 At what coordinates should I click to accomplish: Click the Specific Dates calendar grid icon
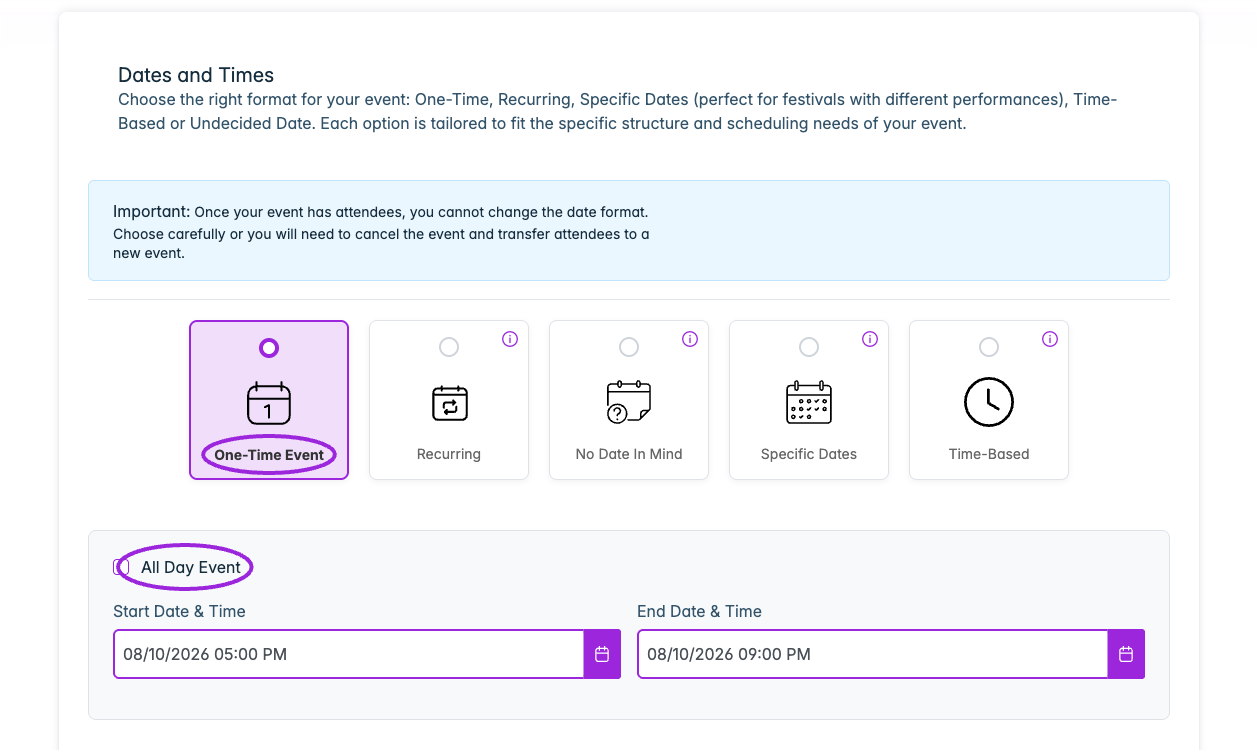(x=809, y=402)
